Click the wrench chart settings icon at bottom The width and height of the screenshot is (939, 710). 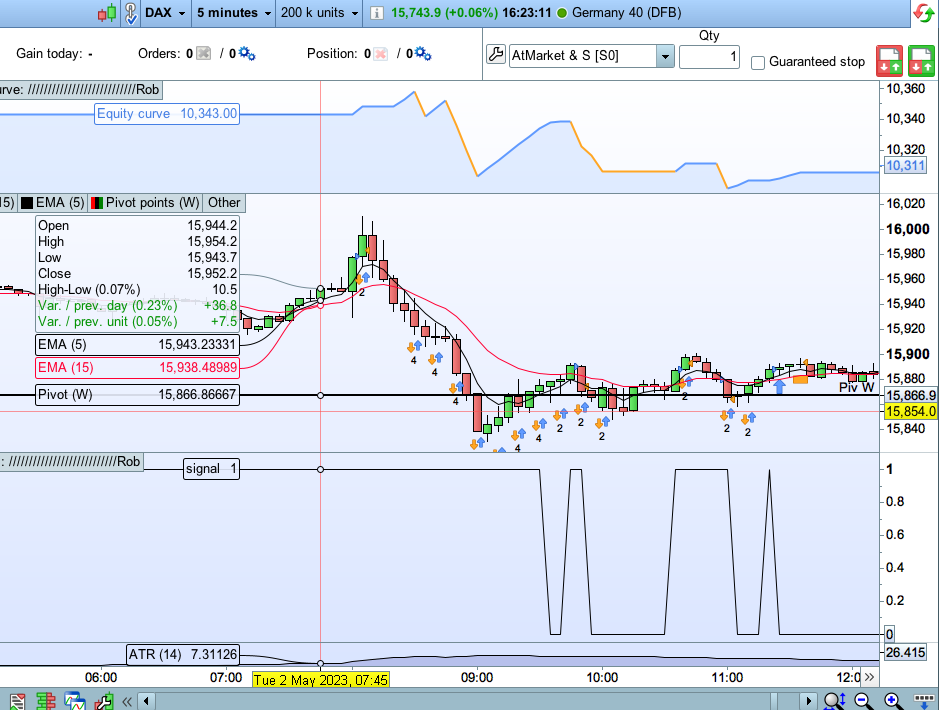[104, 701]
